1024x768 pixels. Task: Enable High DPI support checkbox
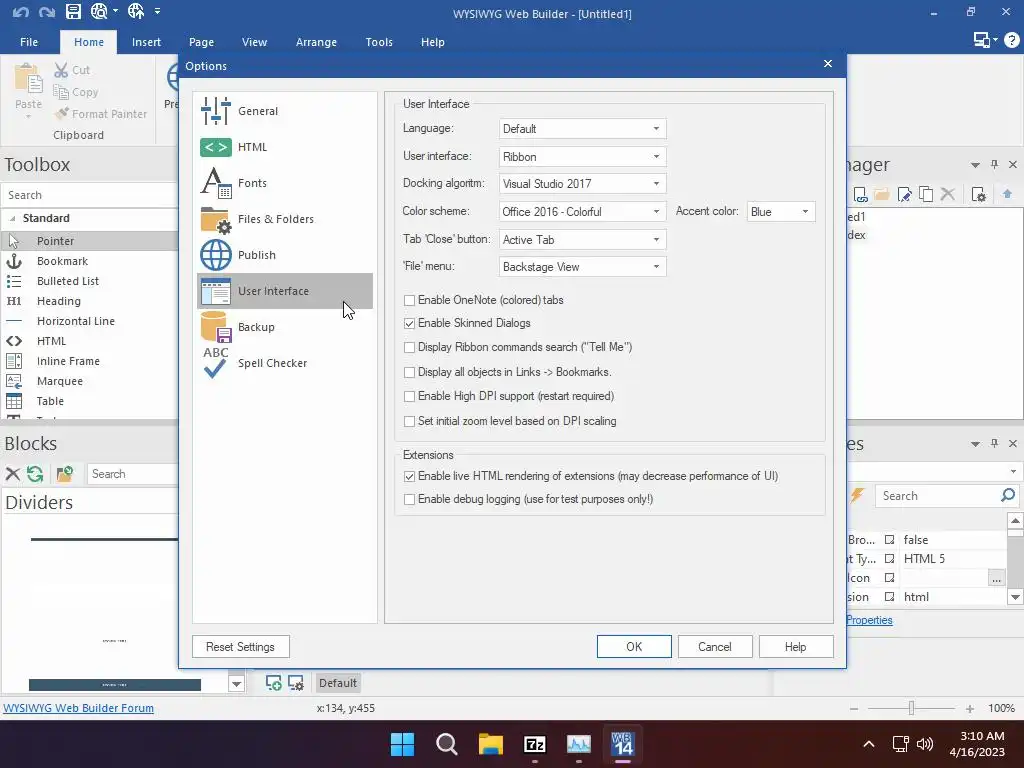[x=409, y=396]
